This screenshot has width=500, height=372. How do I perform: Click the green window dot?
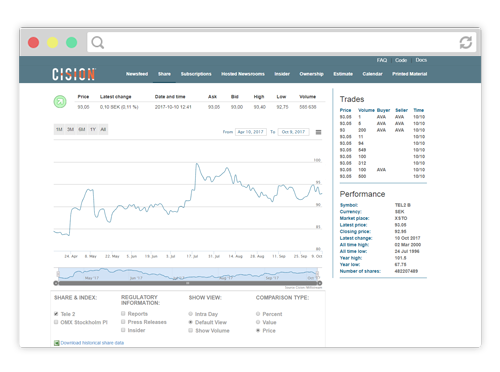71,43
